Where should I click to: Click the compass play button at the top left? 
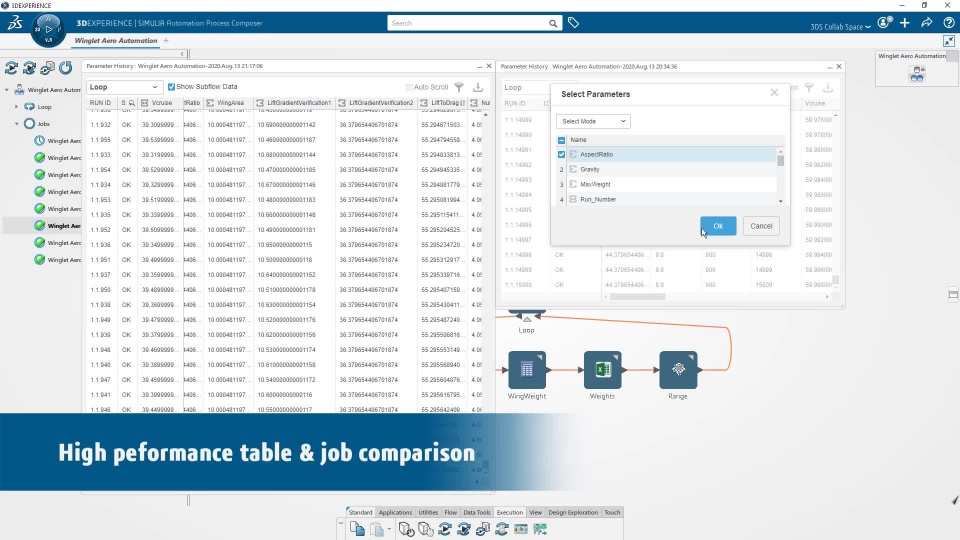[48, 29]
